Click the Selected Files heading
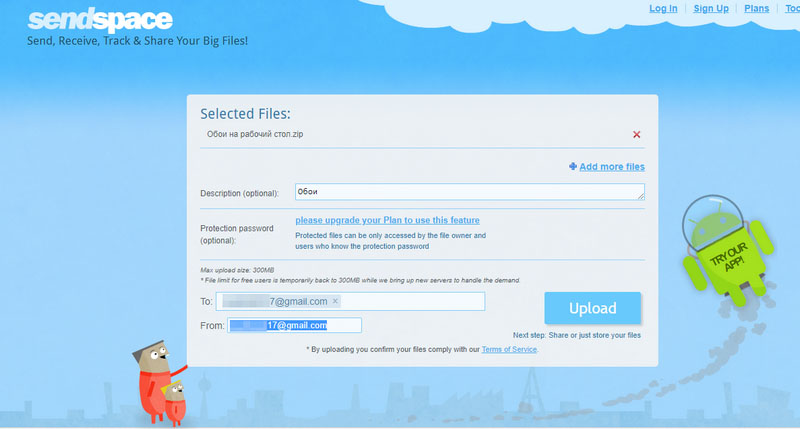Viewport: 800px width, 429px height. [x=245, y=114]
